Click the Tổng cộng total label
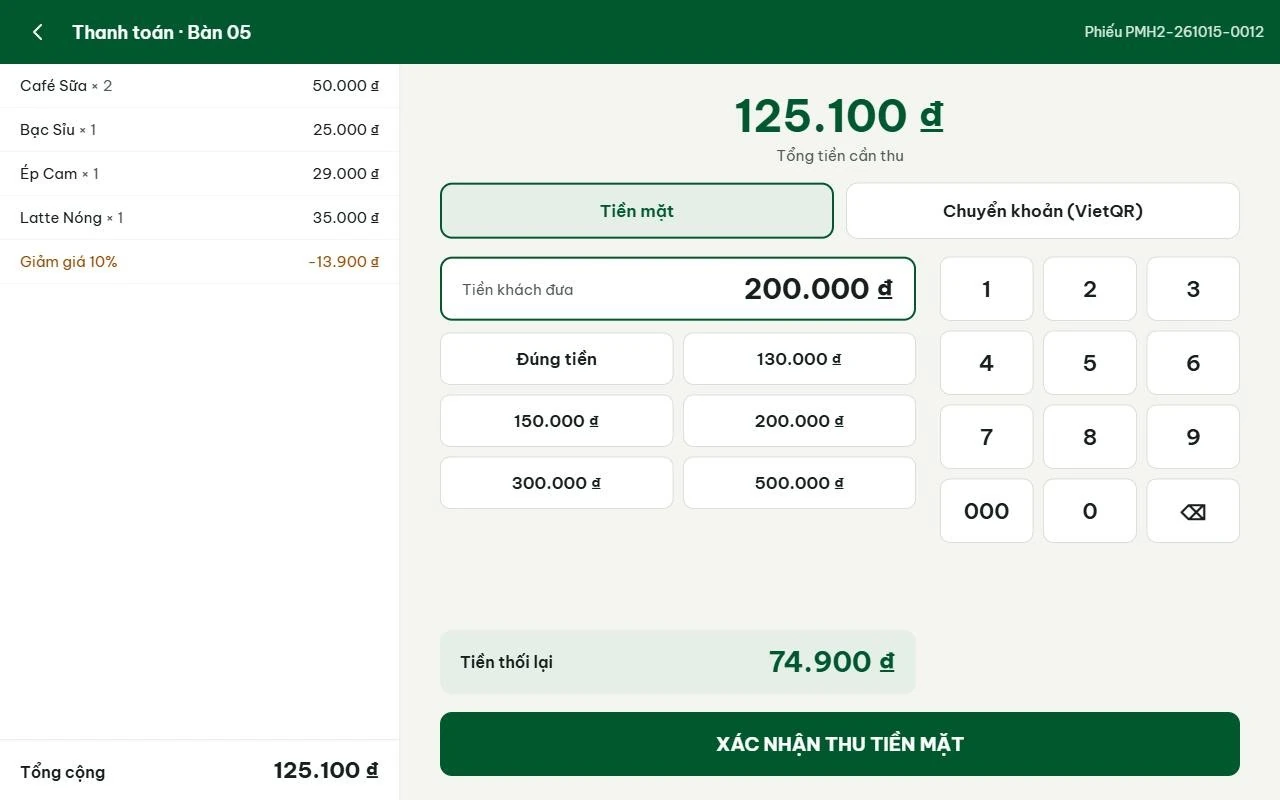 point(62,772)
